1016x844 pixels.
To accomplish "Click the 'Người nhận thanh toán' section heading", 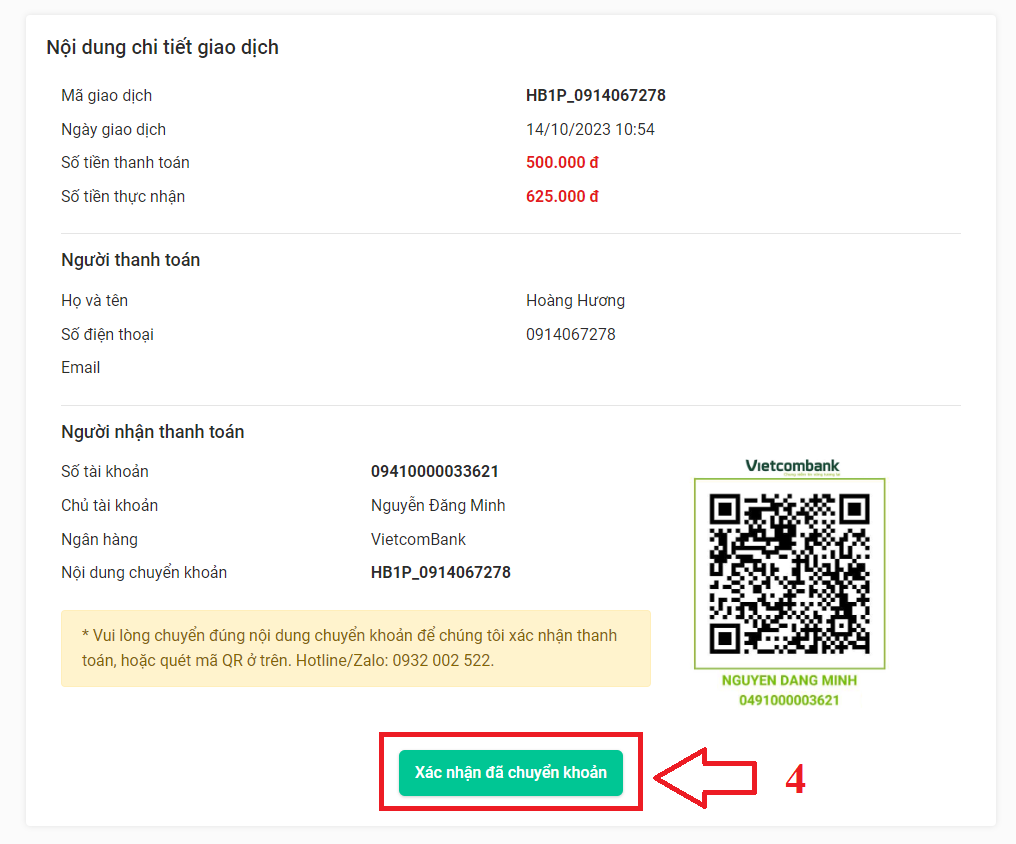I will click(x=152, y=432).
